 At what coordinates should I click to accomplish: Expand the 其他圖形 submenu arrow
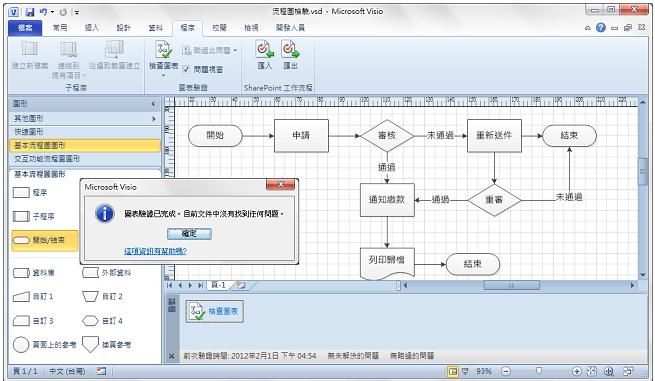click(x=154, y=119)
